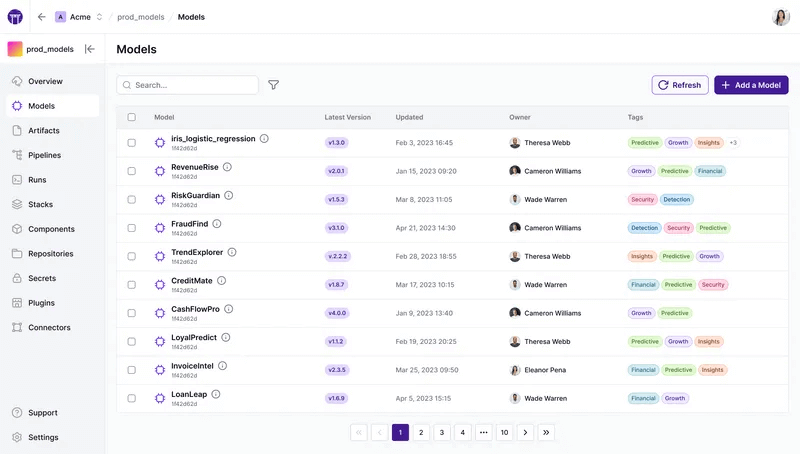Click the filter funnel icon
The image size is (800, 454).
pos(273,85)
